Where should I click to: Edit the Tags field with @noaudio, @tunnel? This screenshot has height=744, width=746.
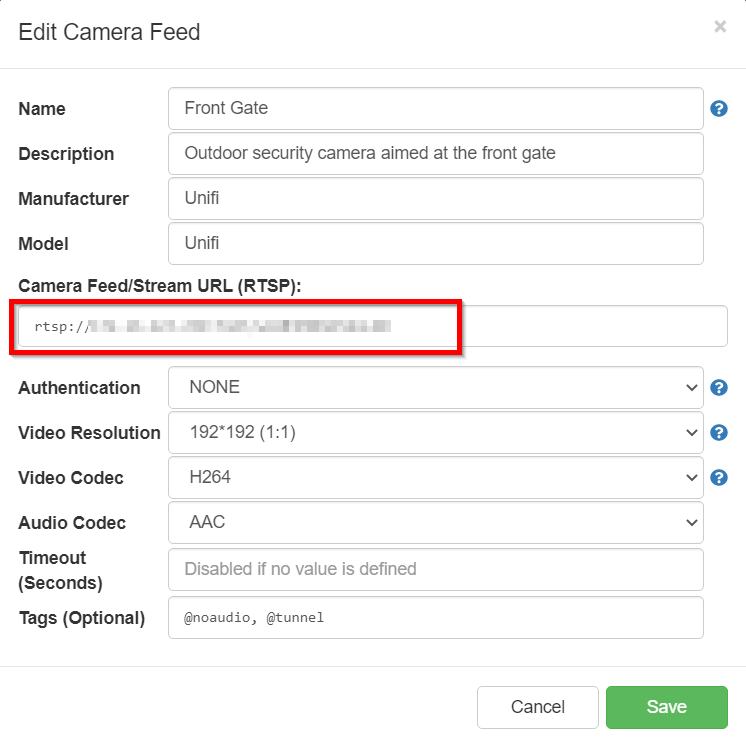[x=435, y=618]
